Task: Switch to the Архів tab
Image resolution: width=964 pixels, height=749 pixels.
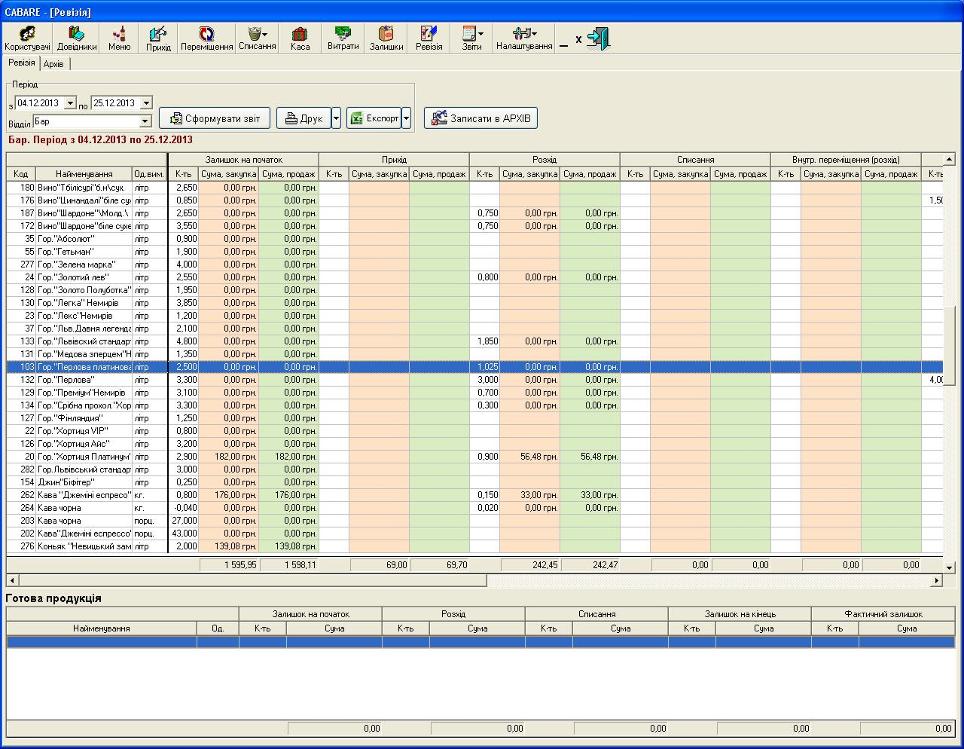Action: [53, 63]
